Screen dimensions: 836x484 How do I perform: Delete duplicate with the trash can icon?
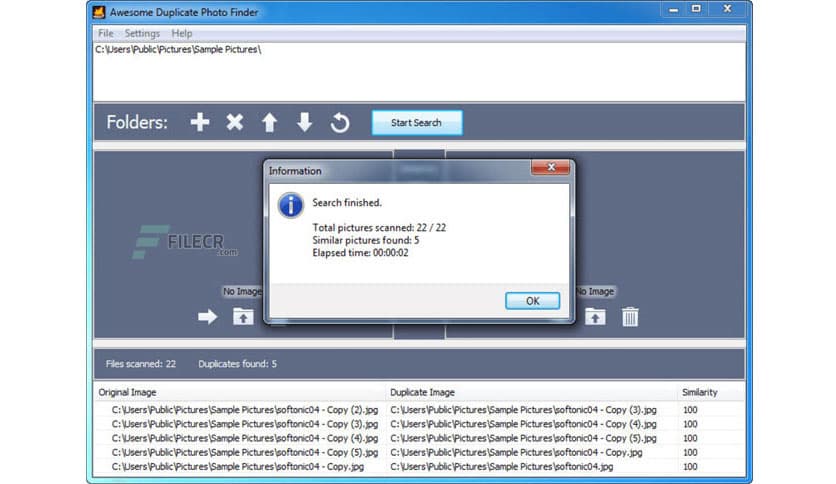tap(630, 317)
